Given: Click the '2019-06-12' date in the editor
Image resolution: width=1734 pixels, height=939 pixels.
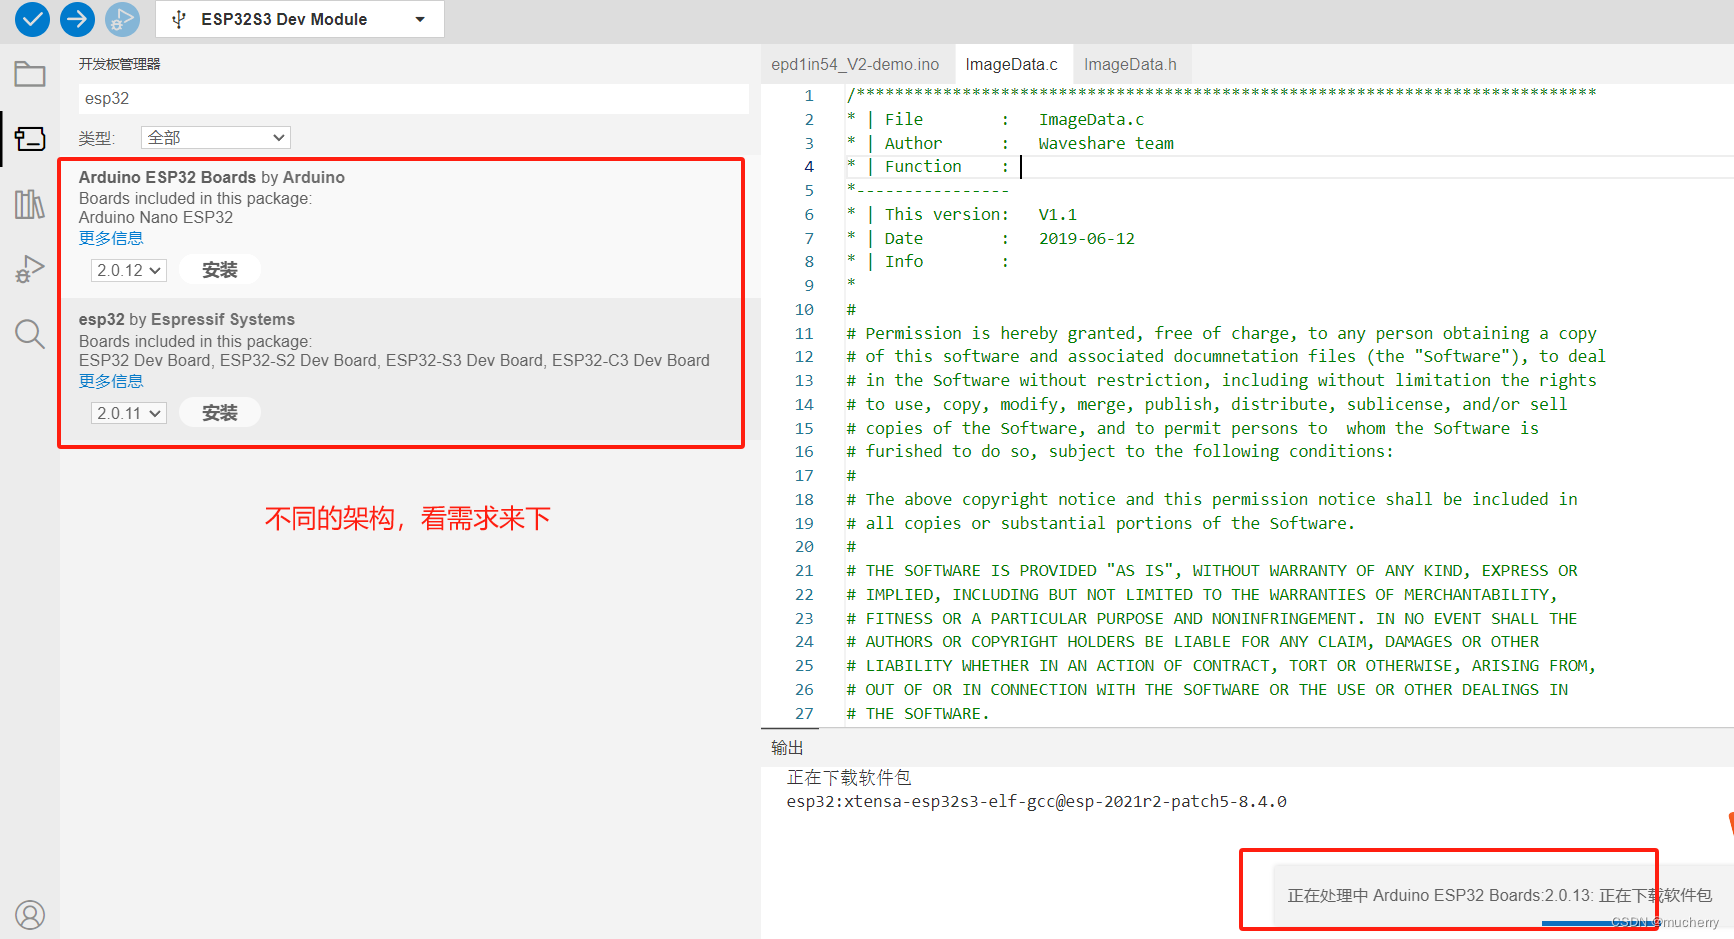Looking at the screenshot, I should pos(1087,238).
